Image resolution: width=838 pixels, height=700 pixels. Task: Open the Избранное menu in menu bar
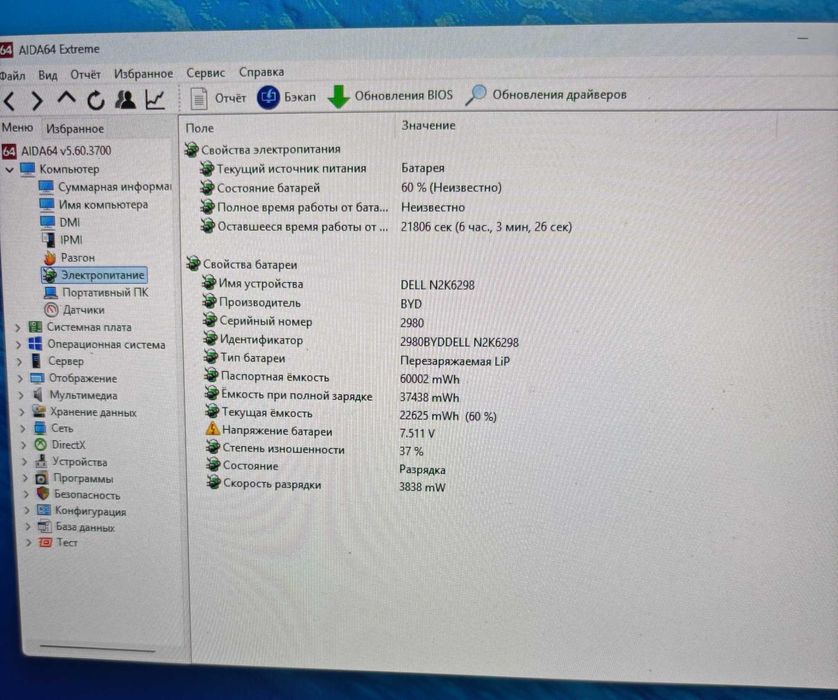tap(143, 74)
